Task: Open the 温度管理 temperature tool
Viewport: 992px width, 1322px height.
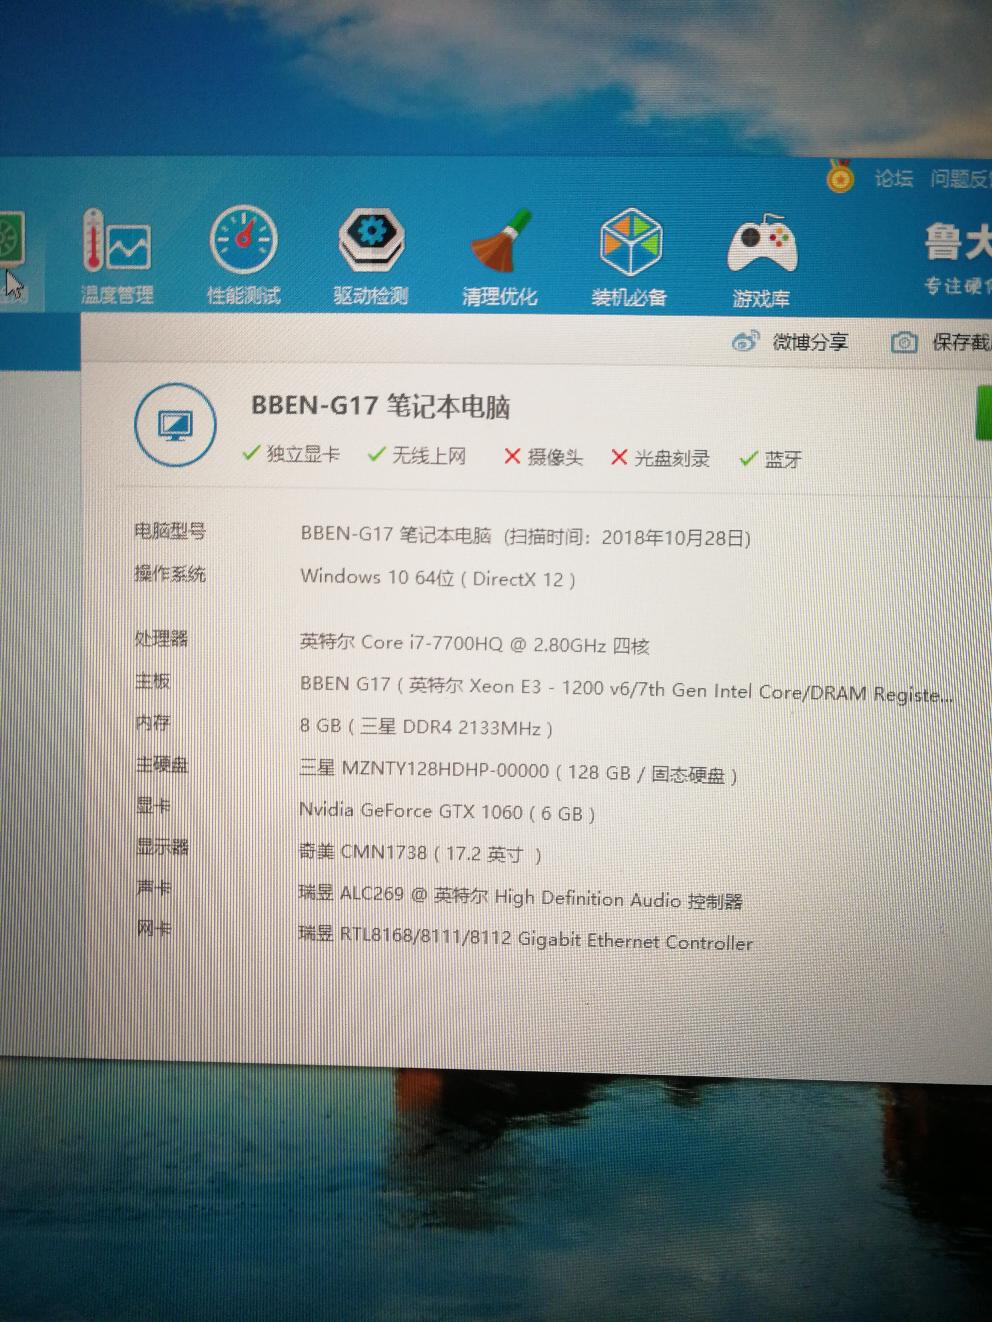Action: click(x=116, y=256)
